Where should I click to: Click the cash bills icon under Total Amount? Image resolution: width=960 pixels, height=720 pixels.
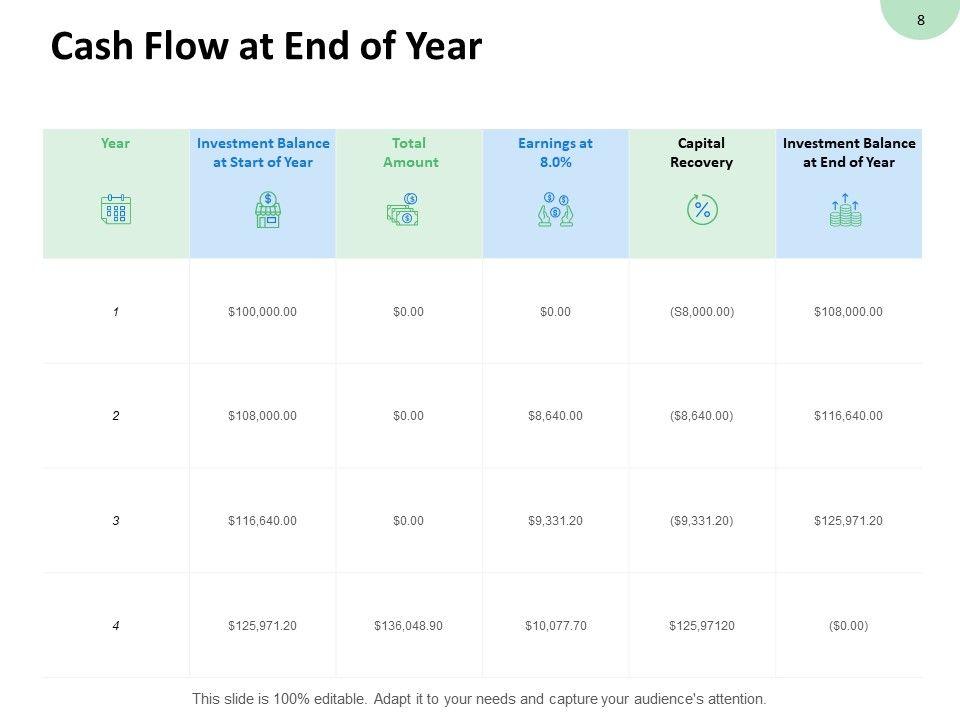403,210
